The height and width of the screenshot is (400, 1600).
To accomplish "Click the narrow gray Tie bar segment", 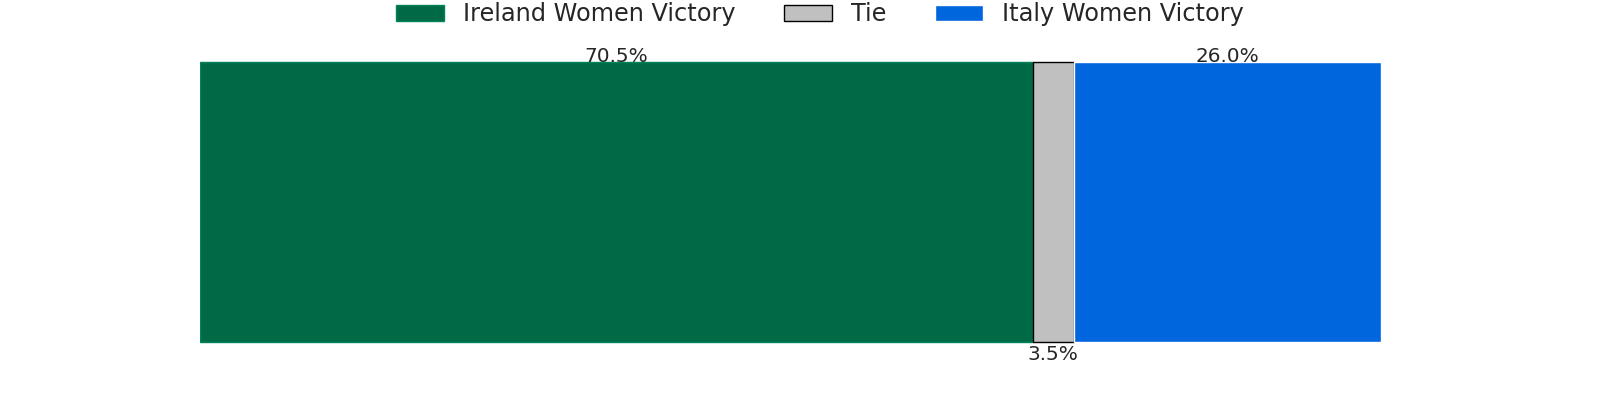I will (1053, 202).
